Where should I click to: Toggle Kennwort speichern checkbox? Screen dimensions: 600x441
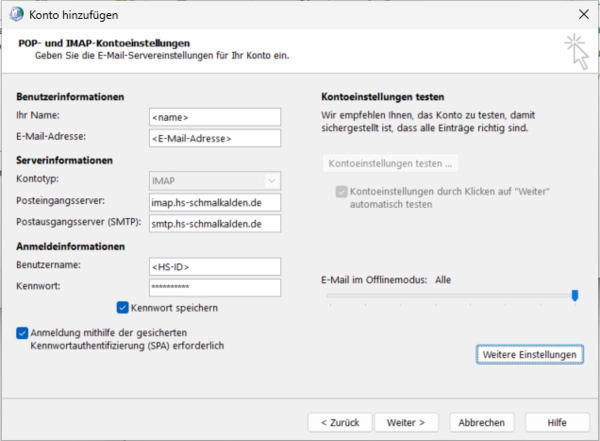coord(122,307)
